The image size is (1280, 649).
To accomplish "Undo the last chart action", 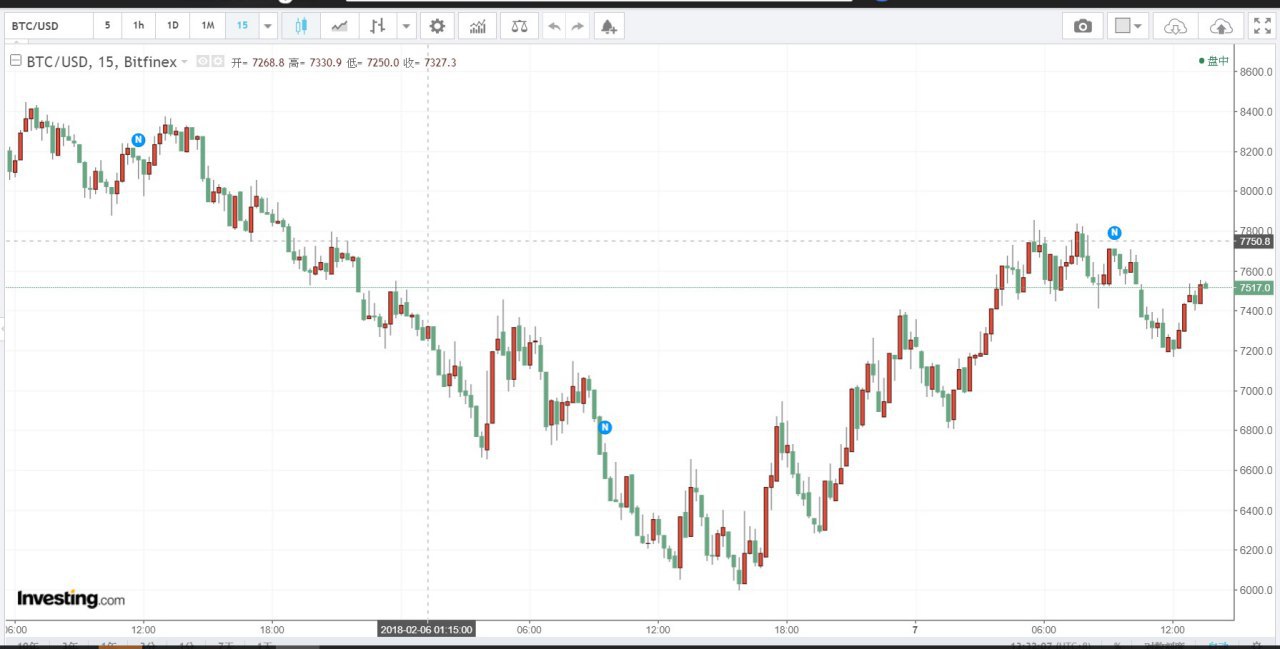I will pyautogui.click(x=554, y=26).
